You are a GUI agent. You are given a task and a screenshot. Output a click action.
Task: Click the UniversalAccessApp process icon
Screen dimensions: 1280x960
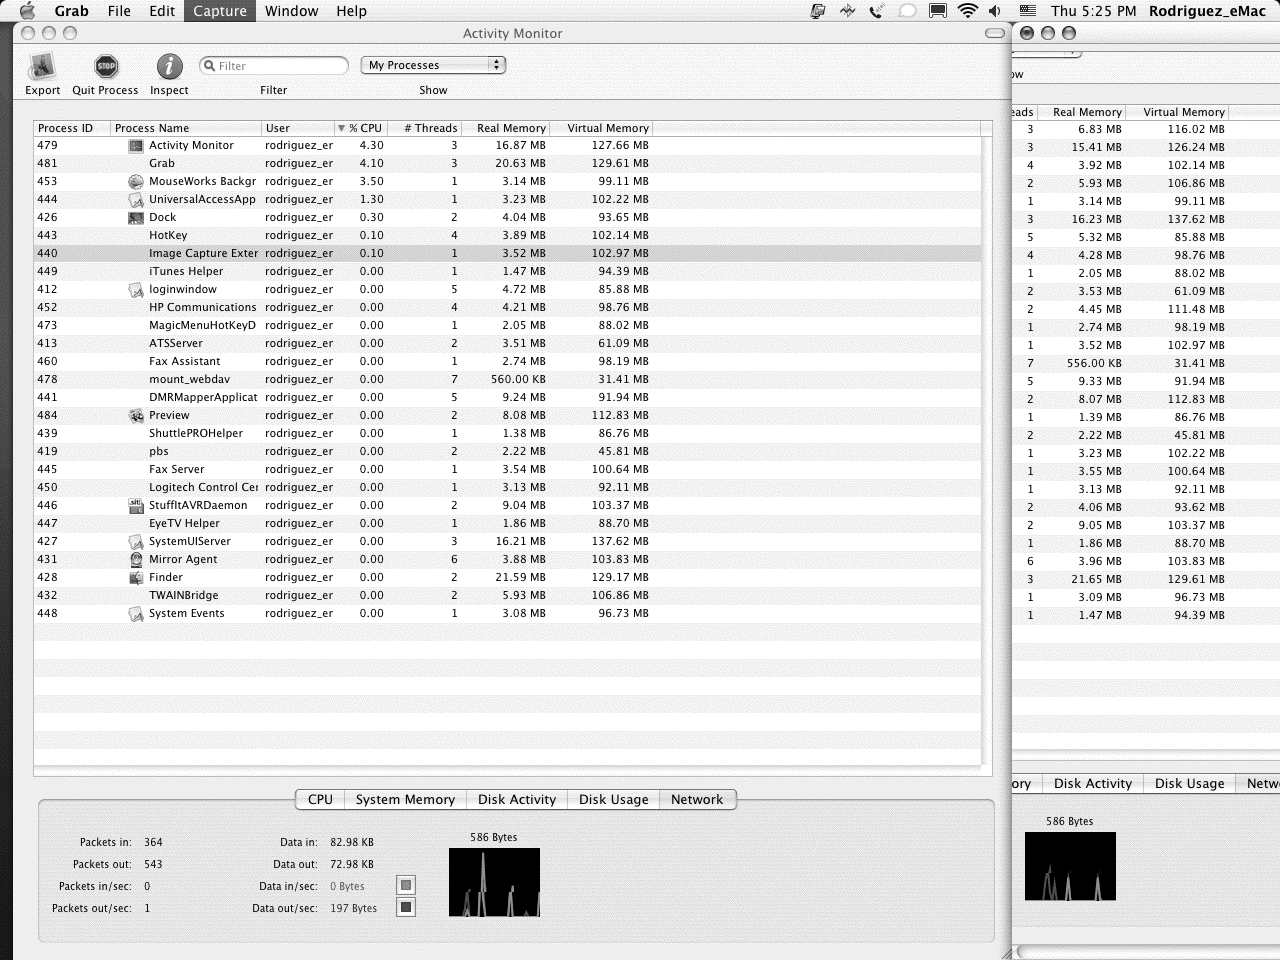136,200
